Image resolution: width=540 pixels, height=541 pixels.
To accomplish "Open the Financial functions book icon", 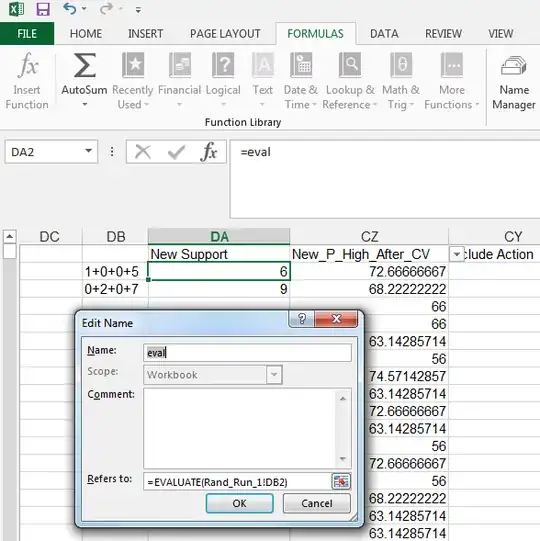I will (179, 65).
